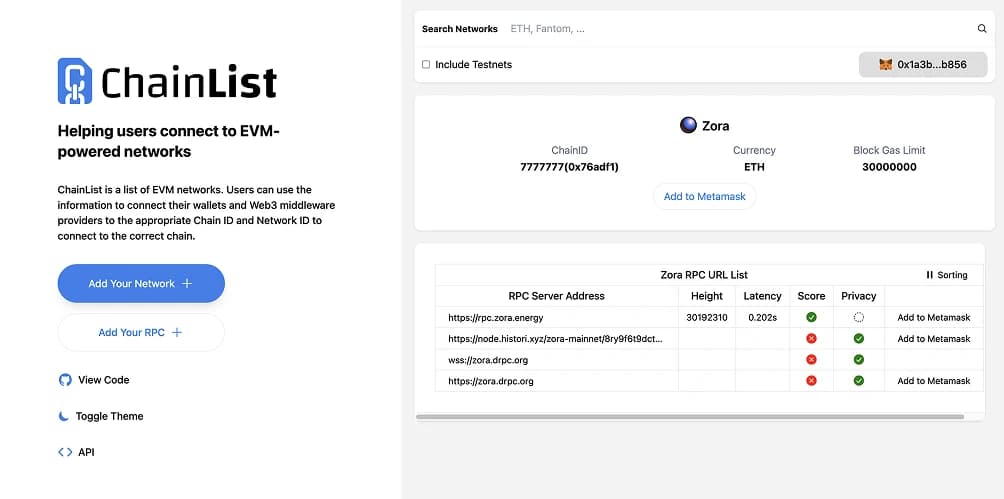Click Add to Metamask under Zora card
The image size is (1004, 499).
point(704,197)
